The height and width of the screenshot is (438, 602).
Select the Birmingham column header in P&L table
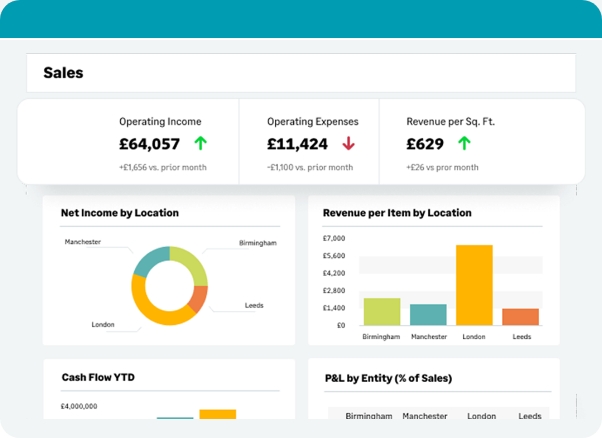pyautogui.click(x=369, y=416)
